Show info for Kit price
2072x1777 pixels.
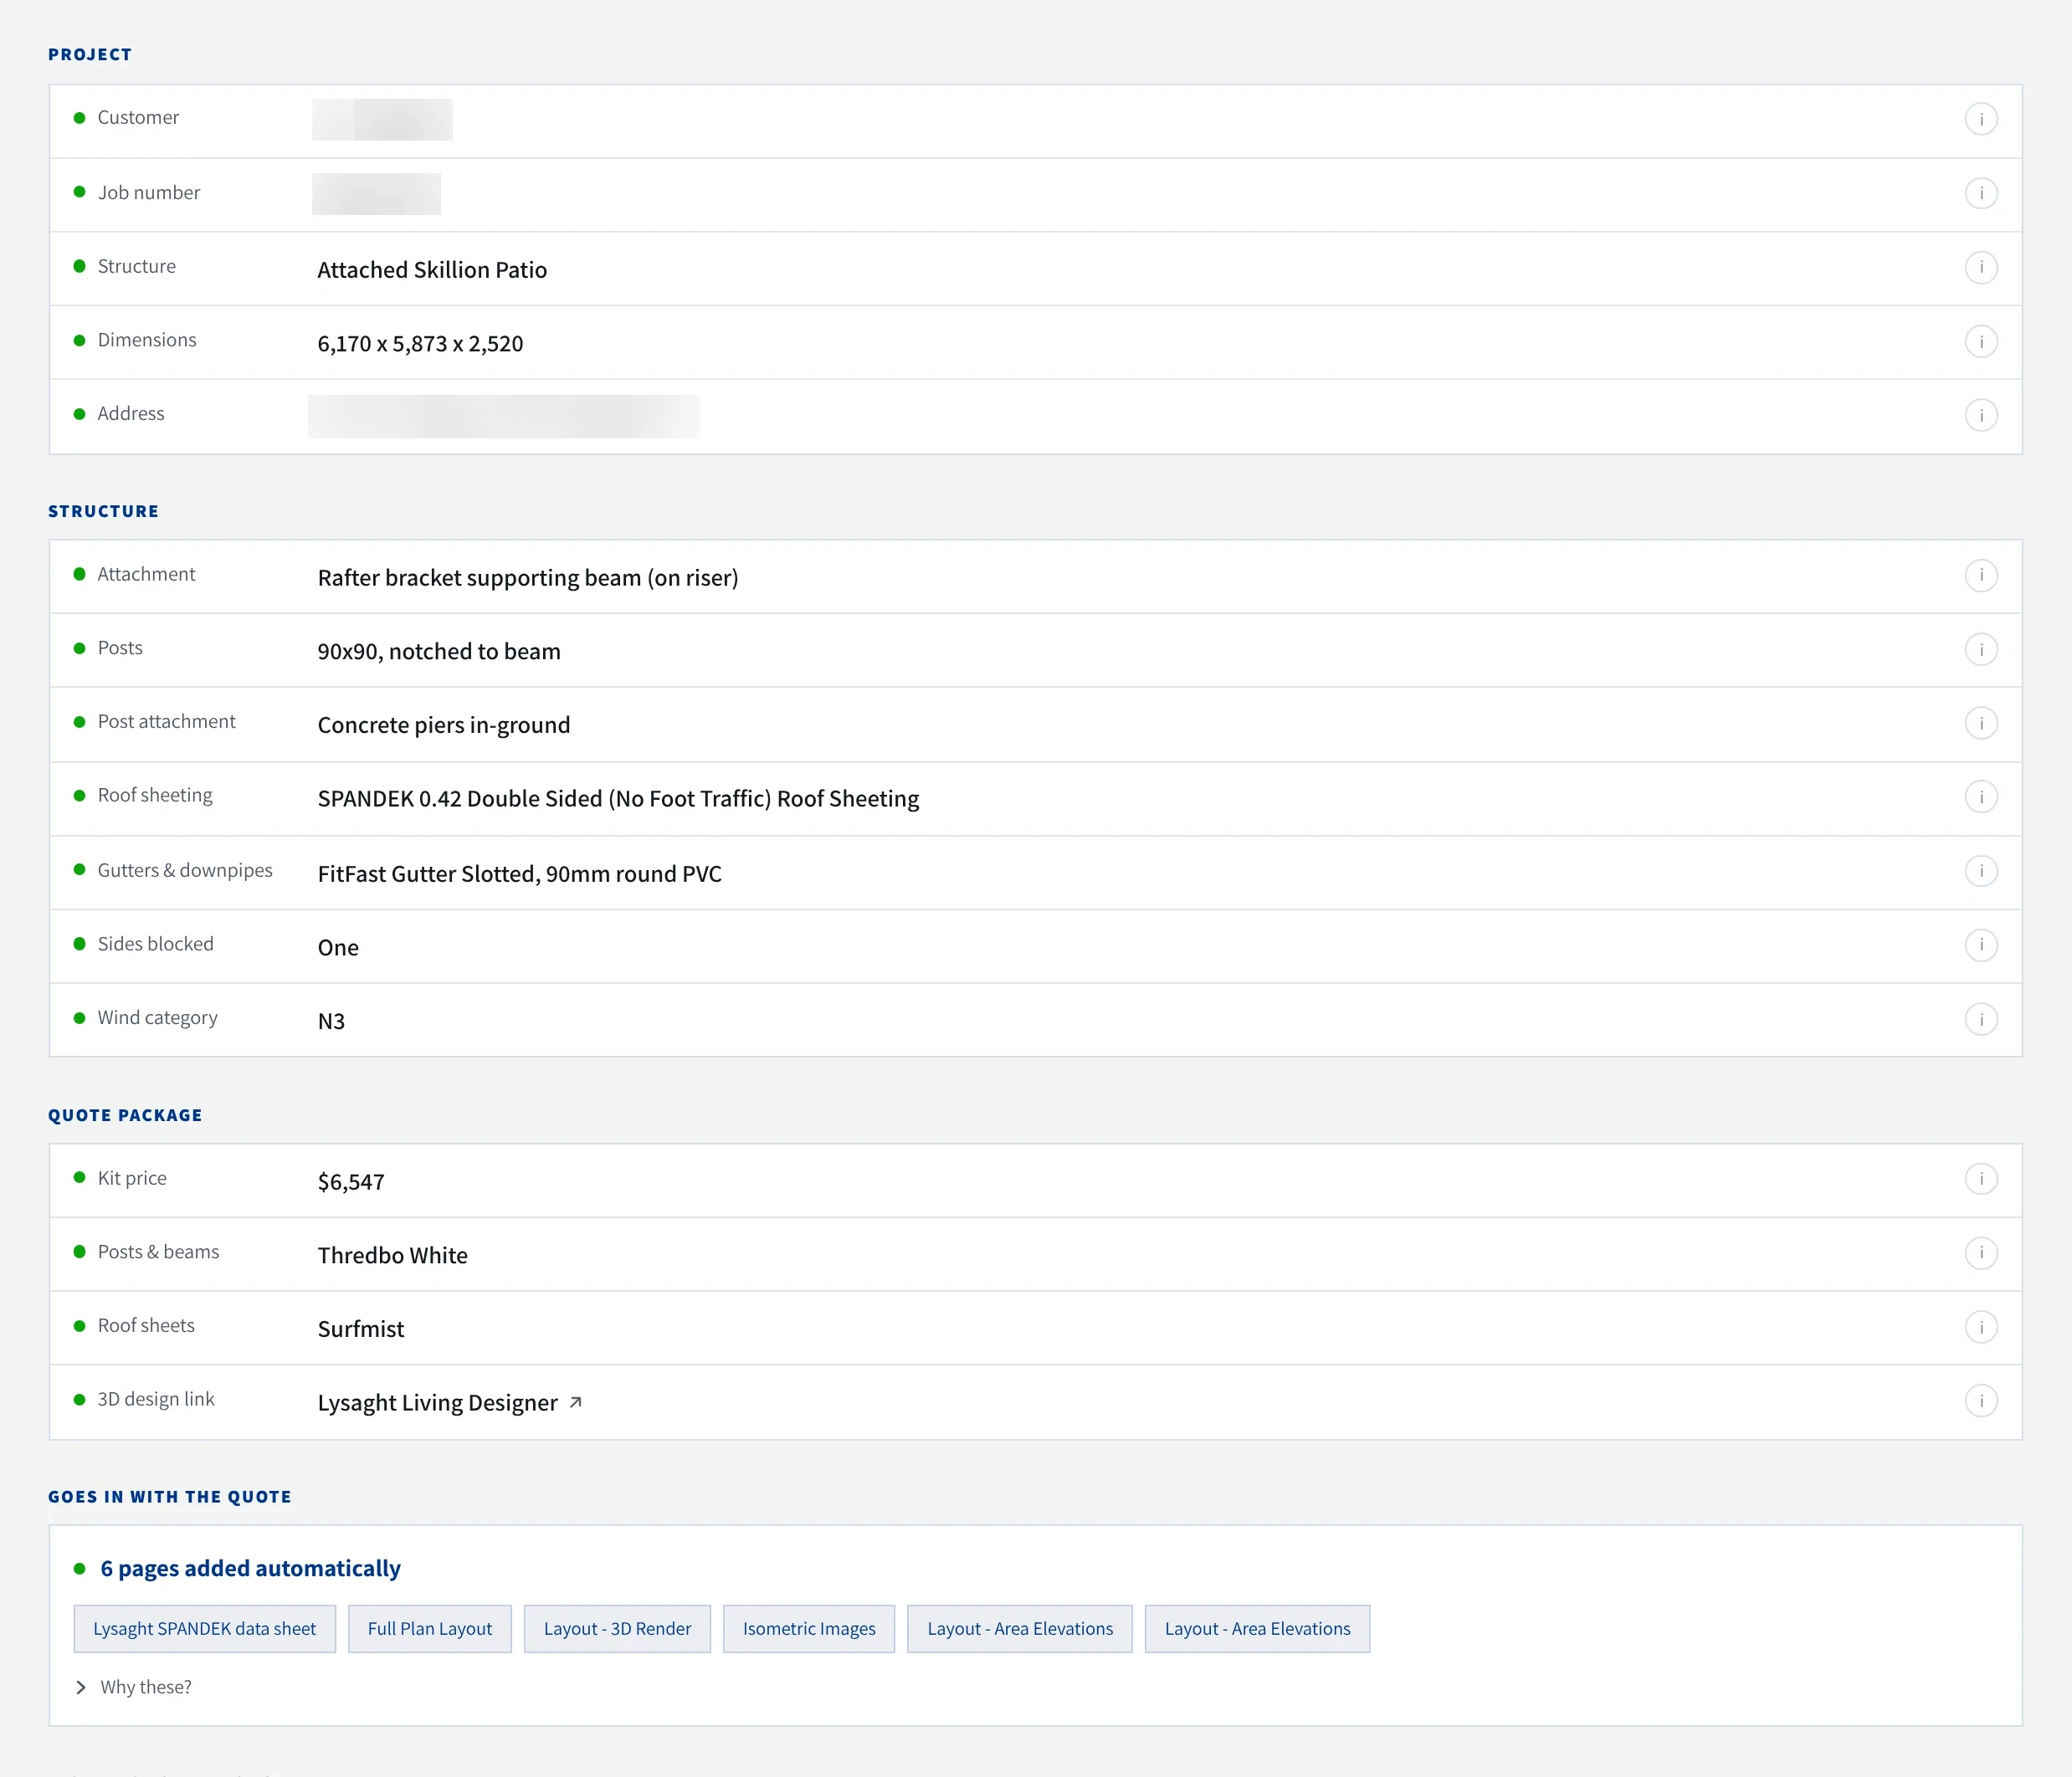[1980, 1179]
